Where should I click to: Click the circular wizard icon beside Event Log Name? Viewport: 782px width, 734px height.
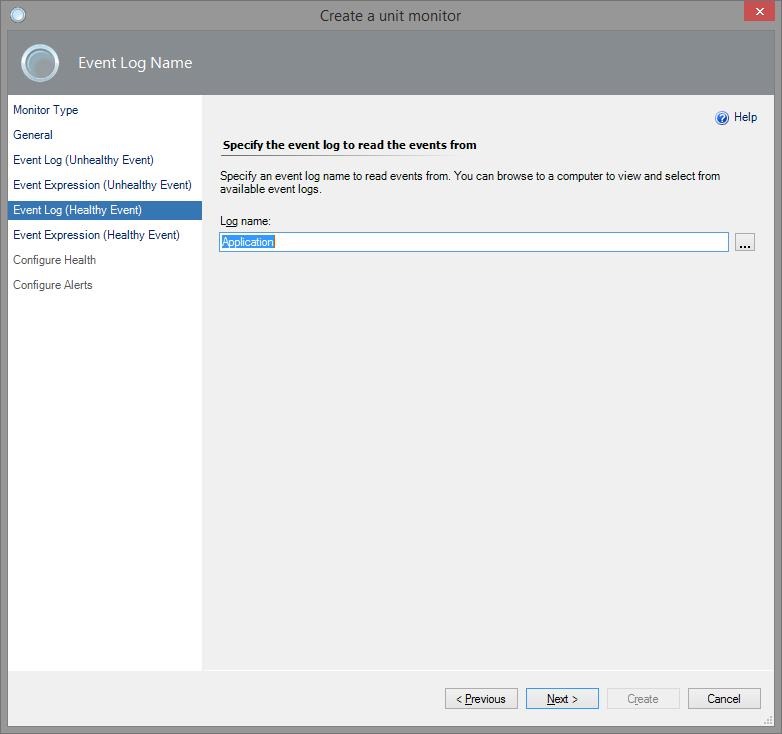[40, 63]
